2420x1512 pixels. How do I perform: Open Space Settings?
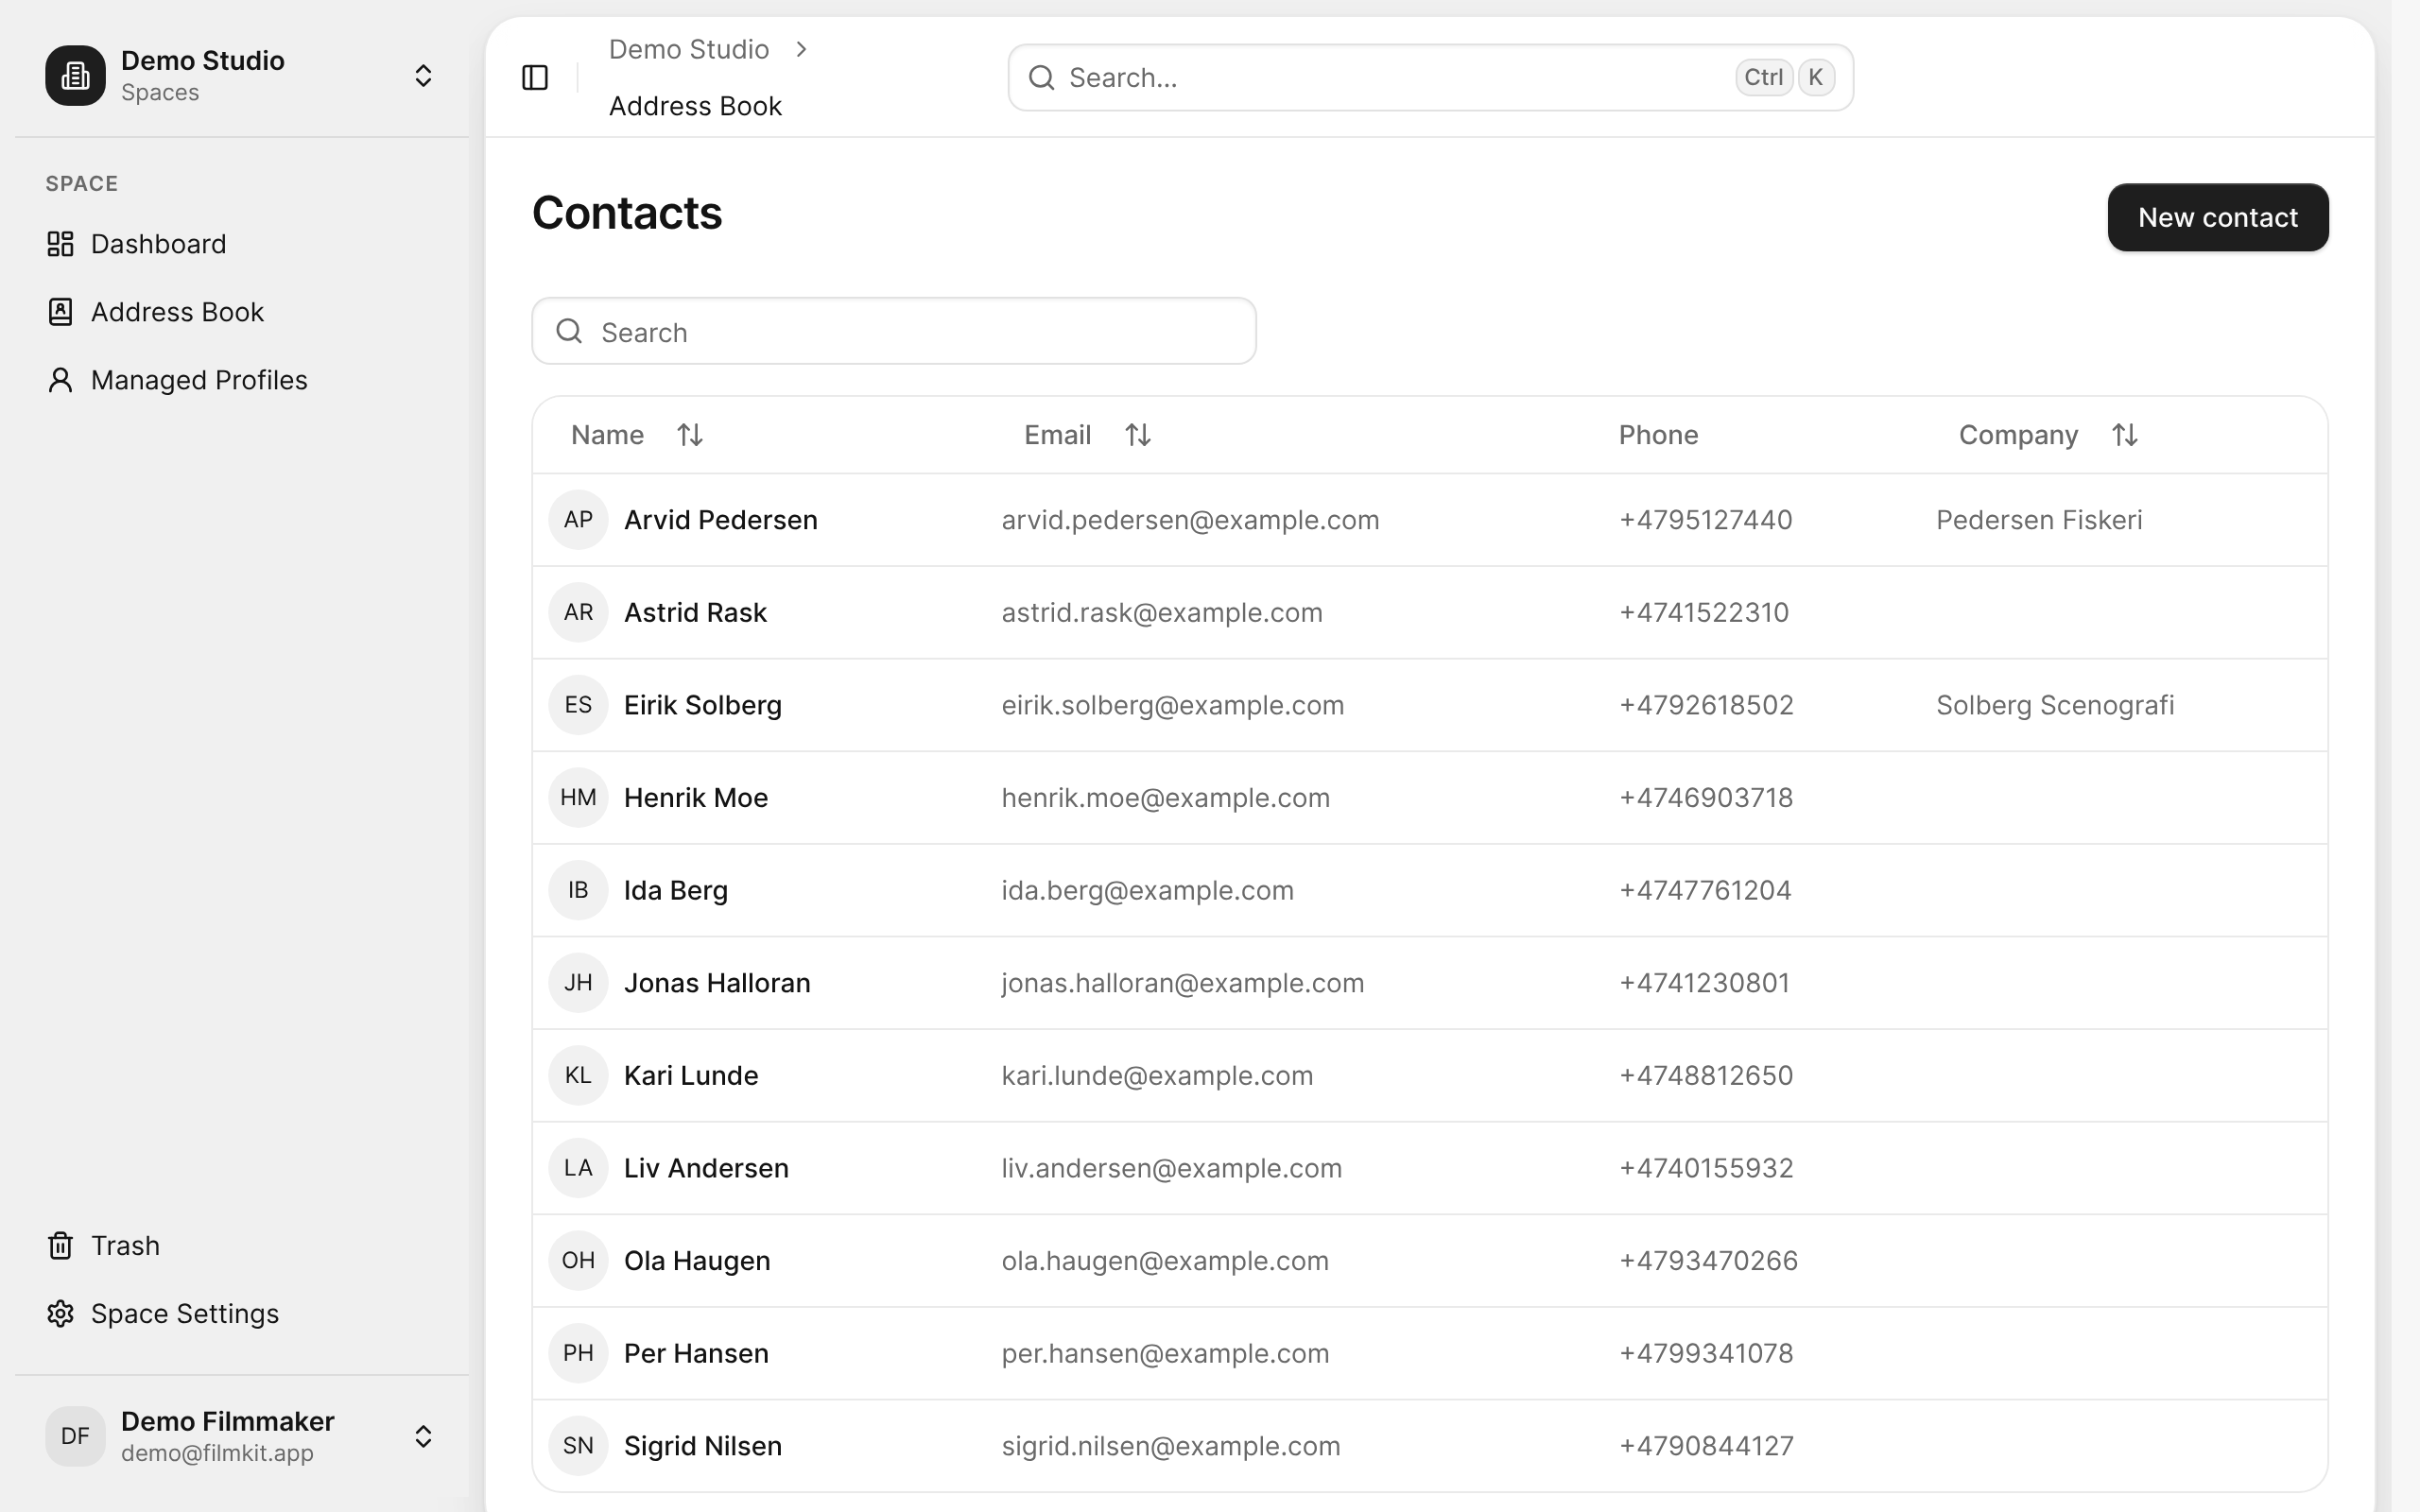pyautogui.click(x=241, y=1313)
